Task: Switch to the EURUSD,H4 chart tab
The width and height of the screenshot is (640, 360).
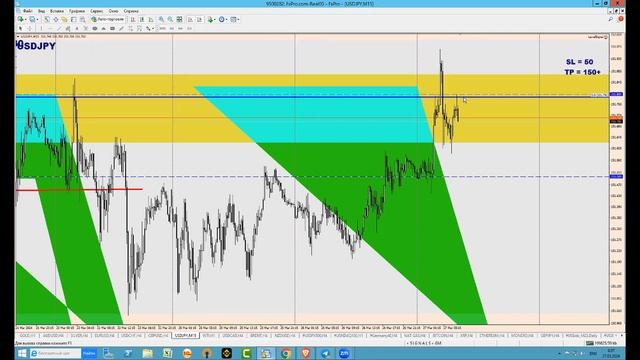Action: click(x=104, y=335)
